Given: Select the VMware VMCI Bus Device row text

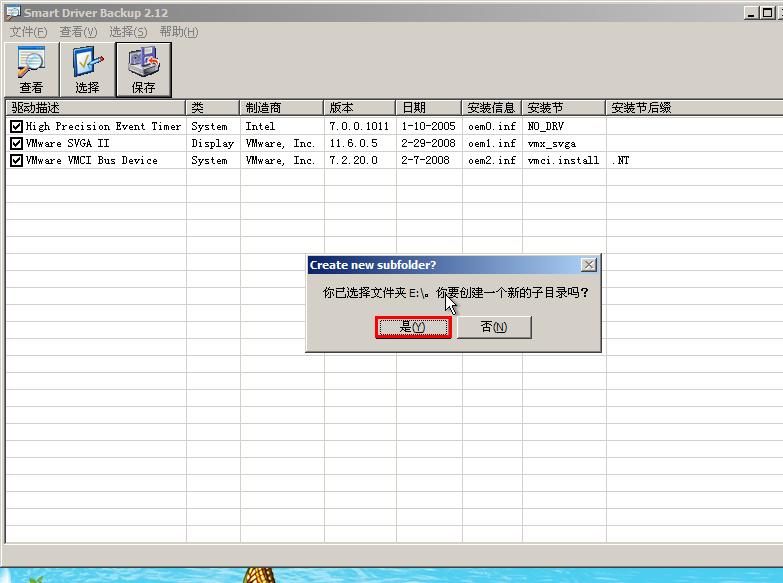Looking at the screenshot, I should [x=91, y=161].
